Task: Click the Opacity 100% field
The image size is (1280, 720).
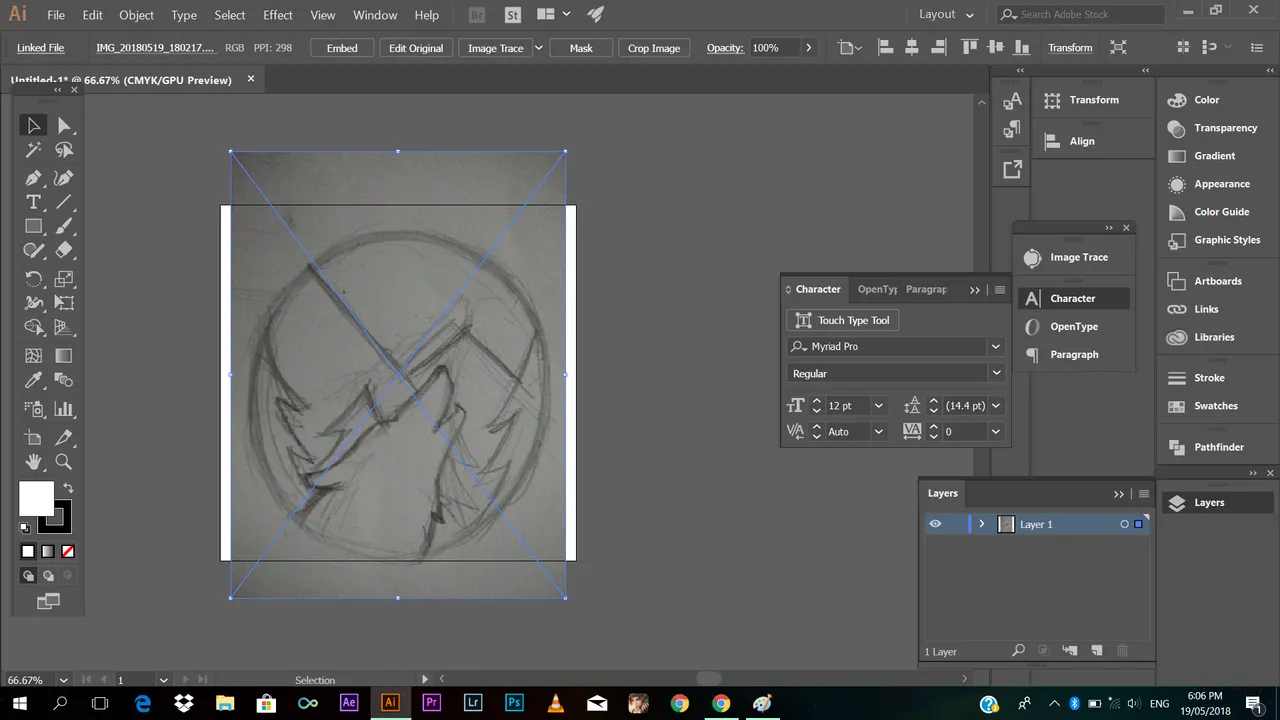Action: click(774, 48)
